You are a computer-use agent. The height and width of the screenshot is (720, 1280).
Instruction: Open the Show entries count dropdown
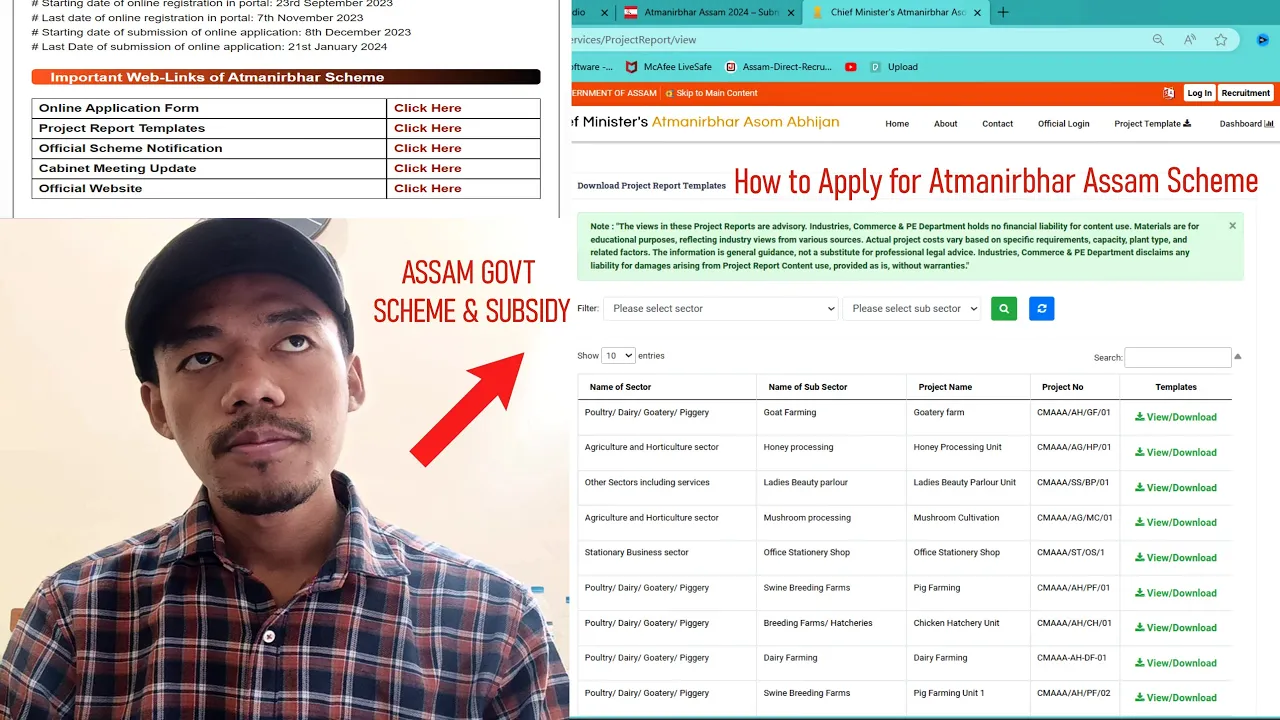pyautogui.click(x=618, y=355)
